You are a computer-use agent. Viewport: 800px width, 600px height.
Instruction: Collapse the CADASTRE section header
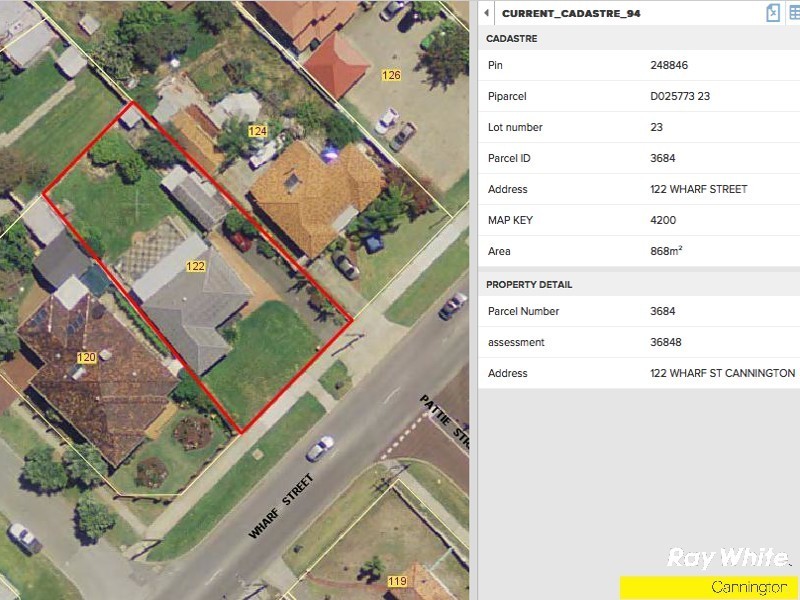509,38
